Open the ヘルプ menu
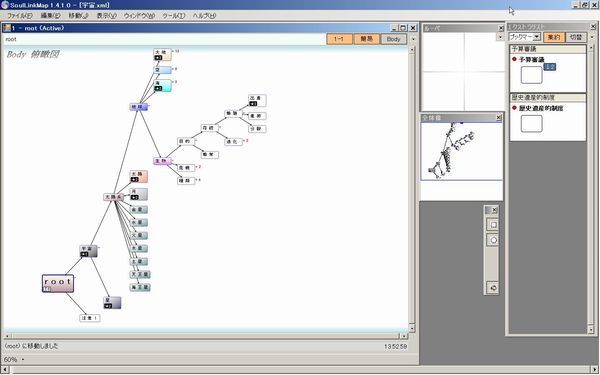The image size is (600, 375). 204,16
